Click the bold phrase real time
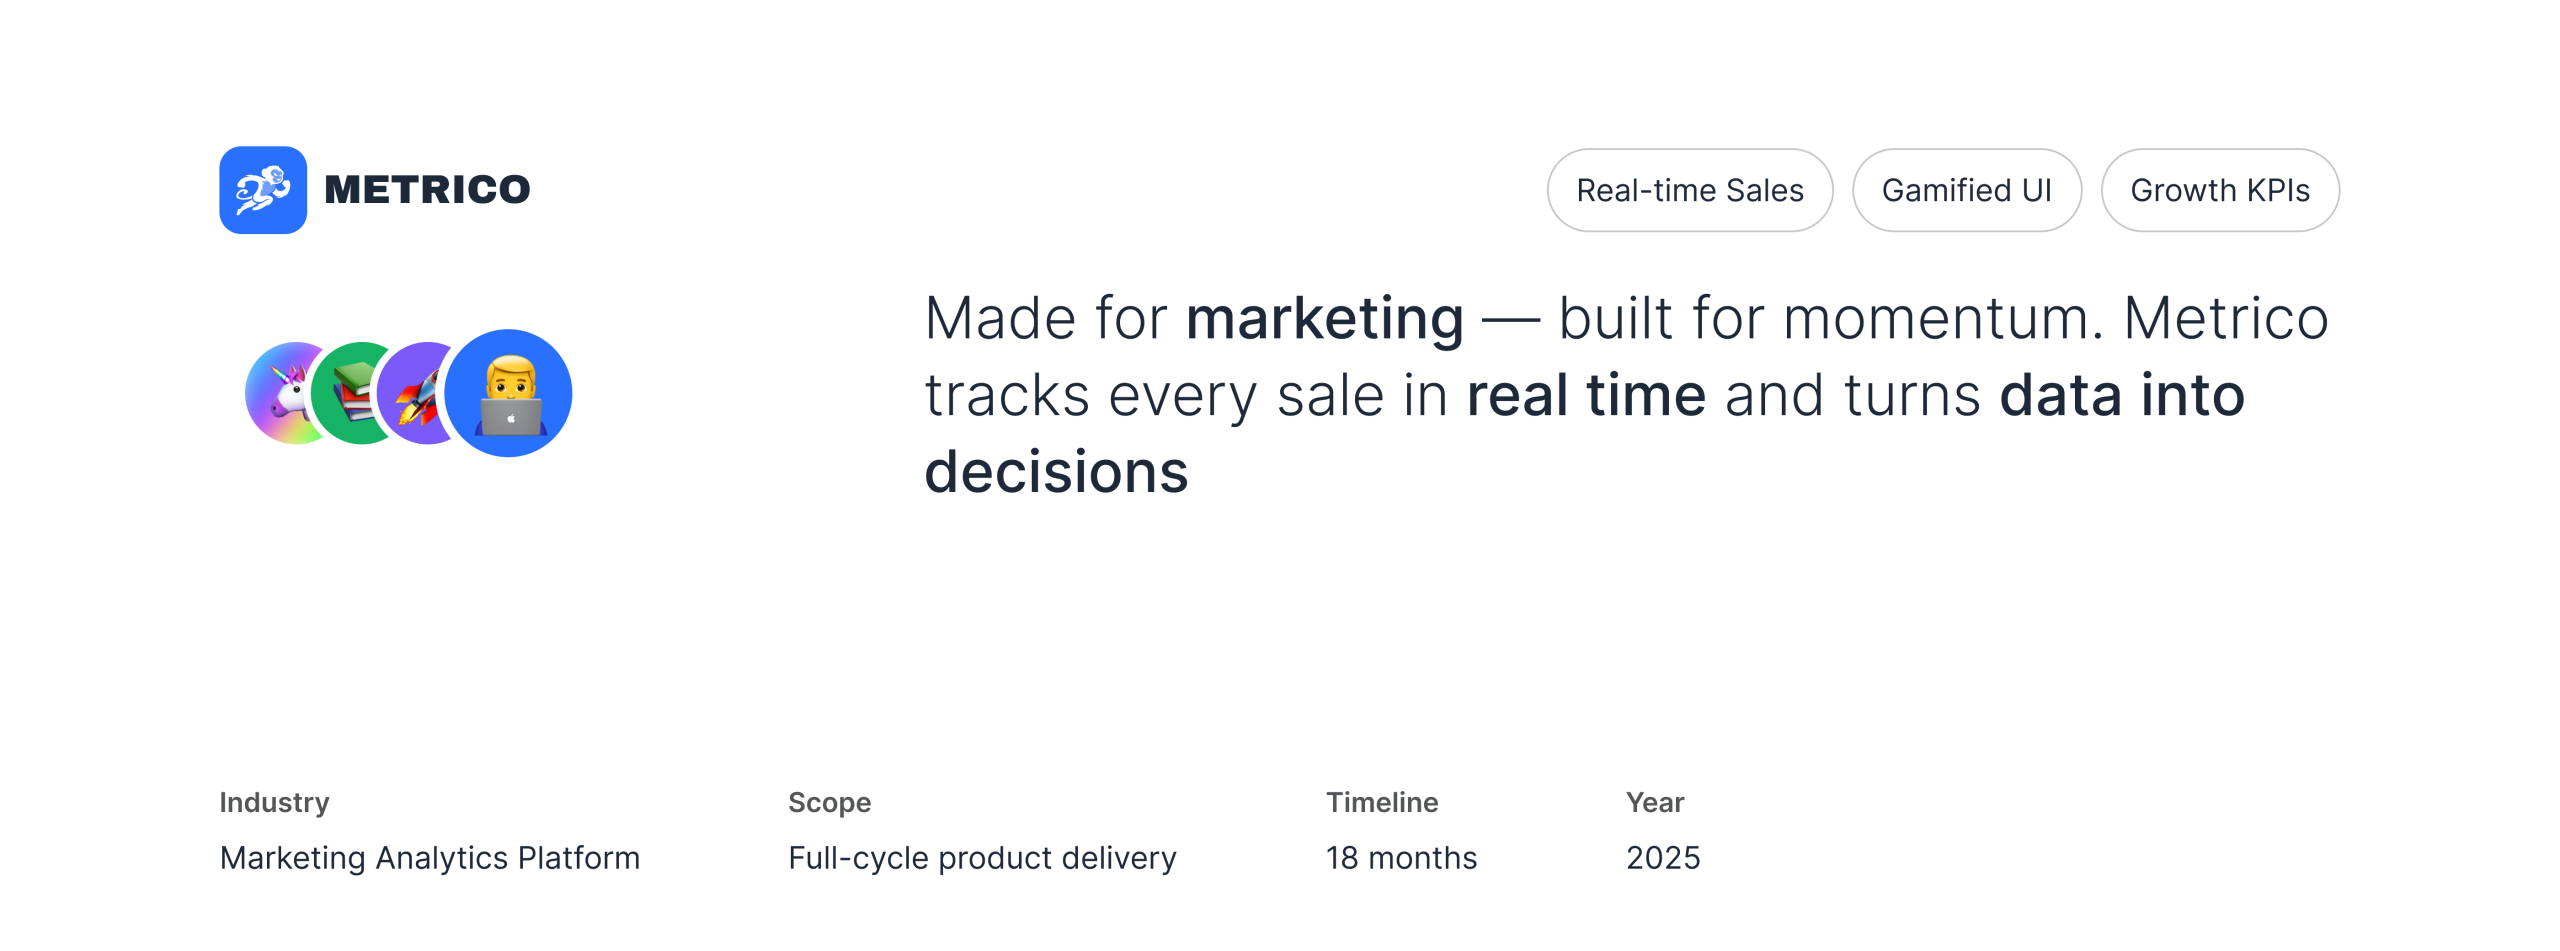The image size is (2560, 951). [1585, 396]
